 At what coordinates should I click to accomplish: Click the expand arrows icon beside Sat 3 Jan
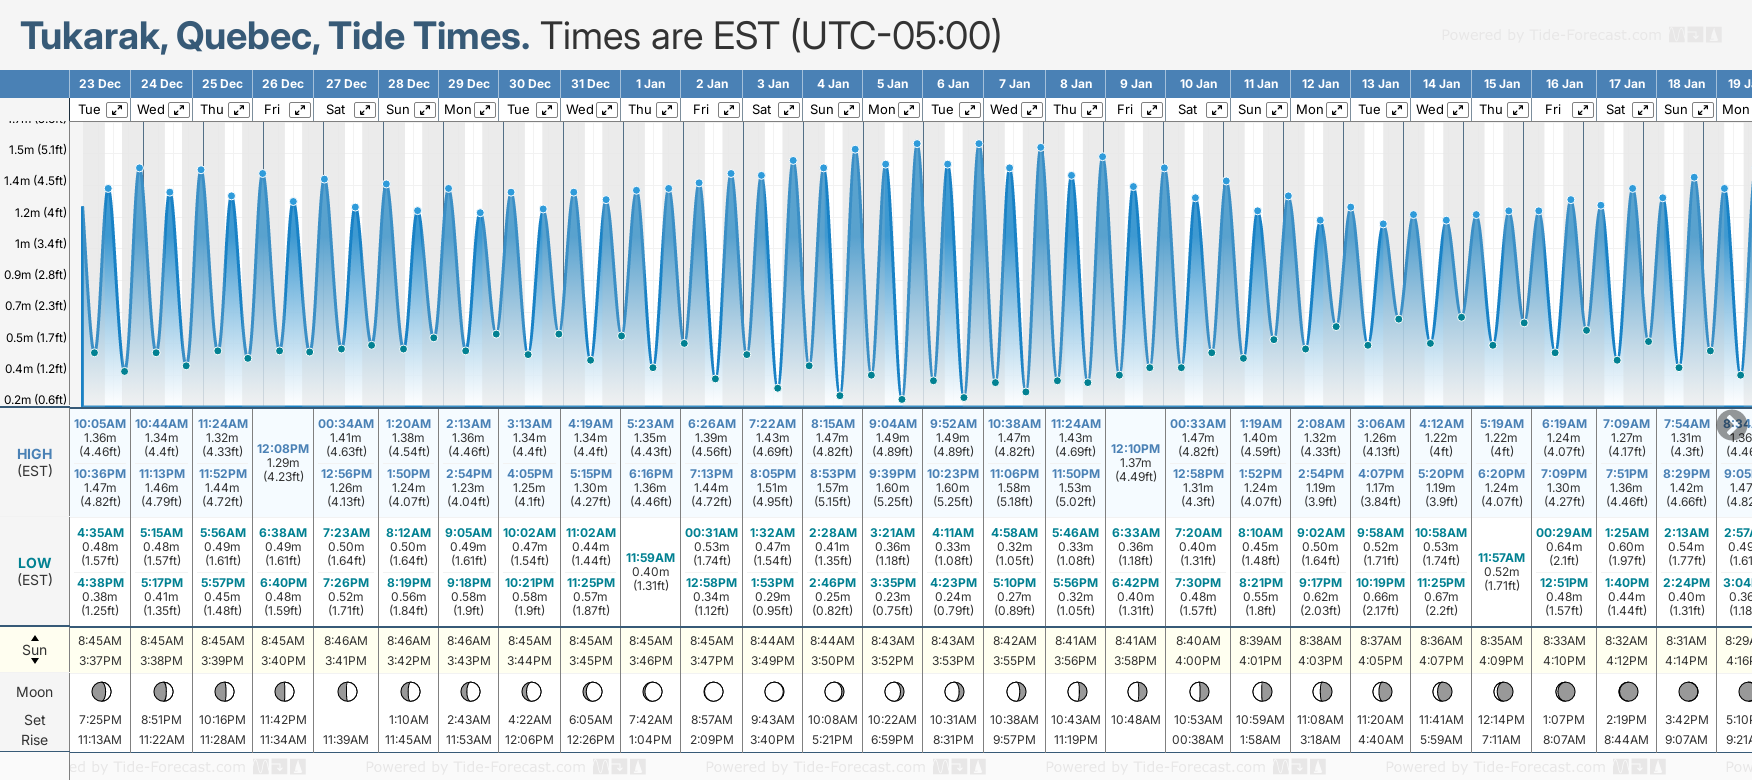[x=788, y=110]
